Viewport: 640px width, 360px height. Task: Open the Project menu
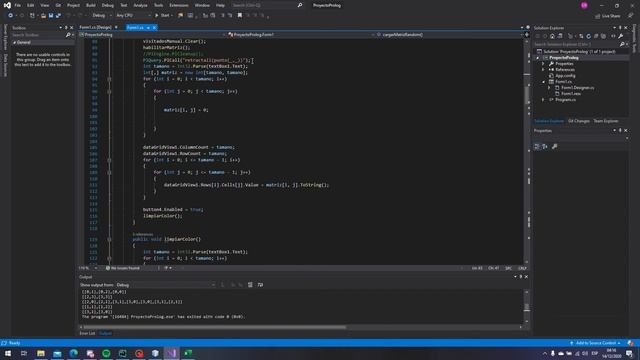[x=73, y=5]
